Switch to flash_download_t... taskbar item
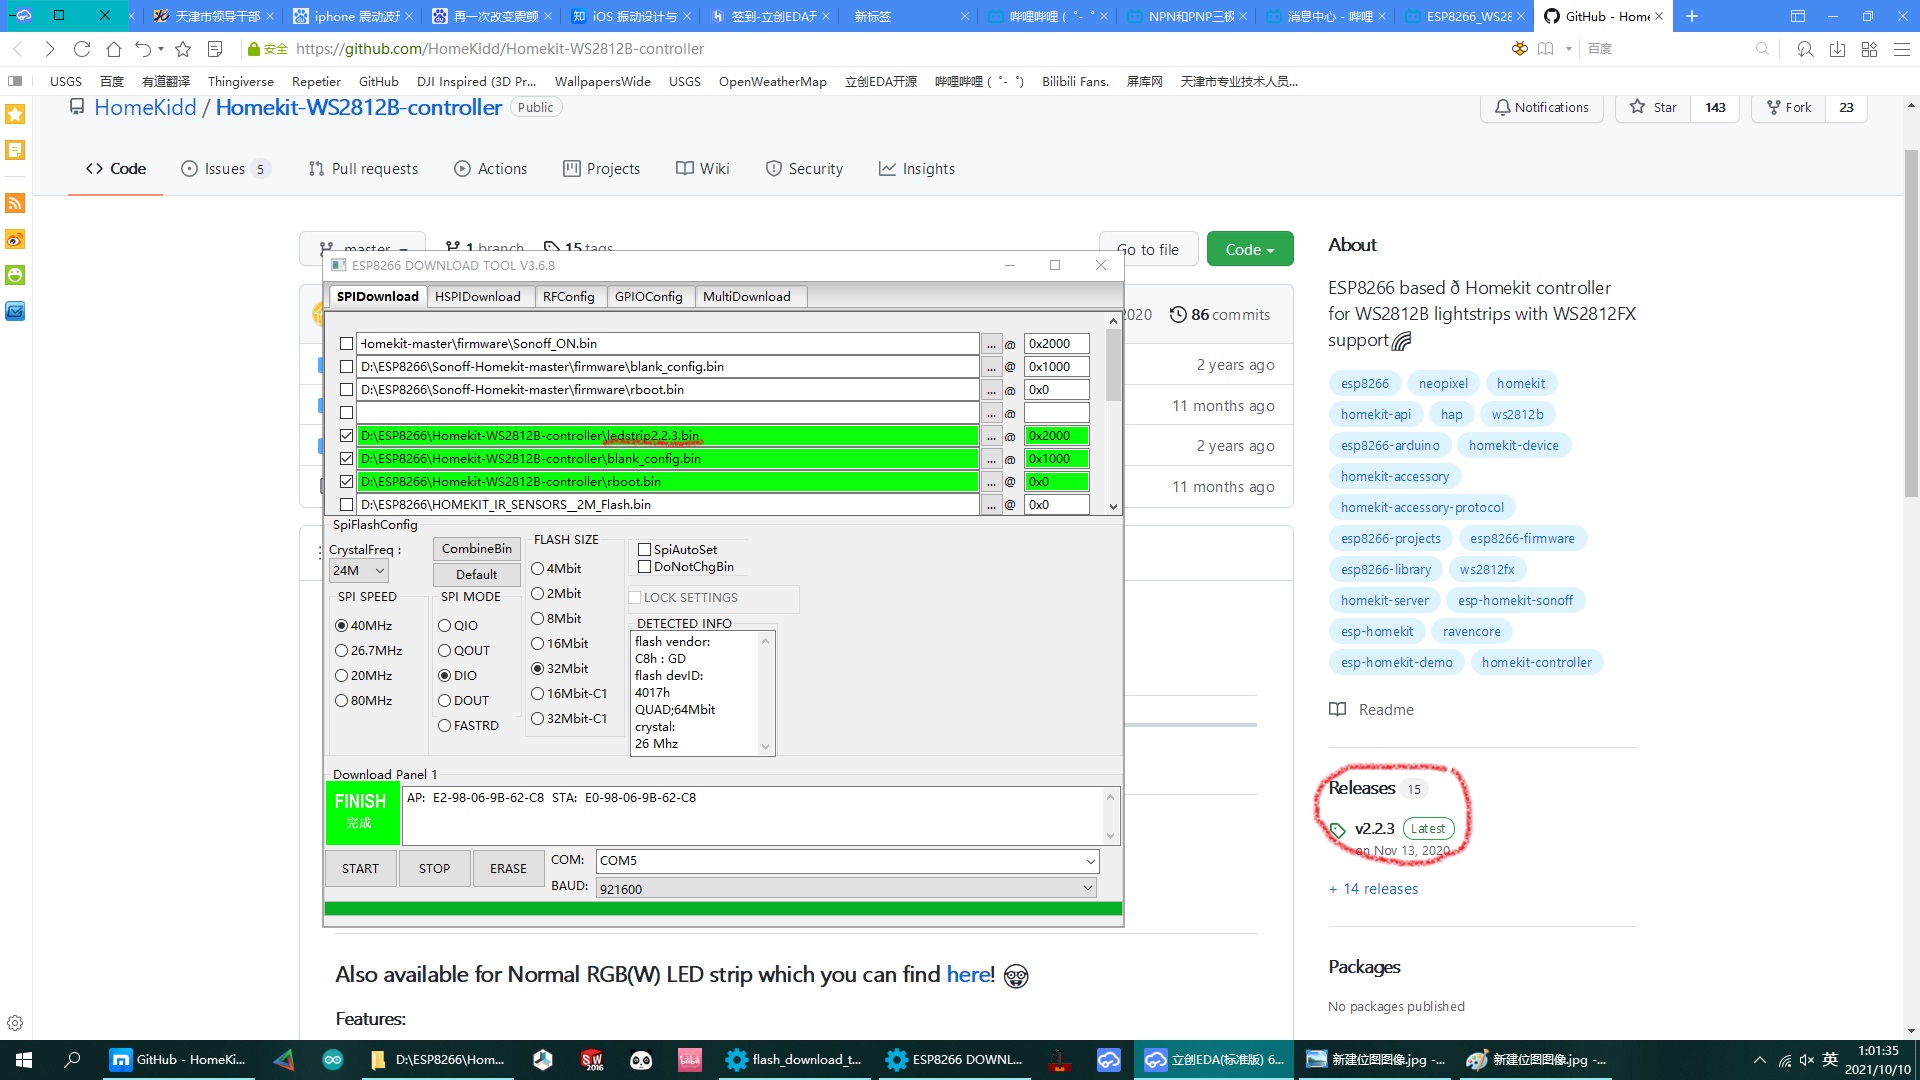This screenshot has width=1920, height=1080. [x=794, y=1060]
